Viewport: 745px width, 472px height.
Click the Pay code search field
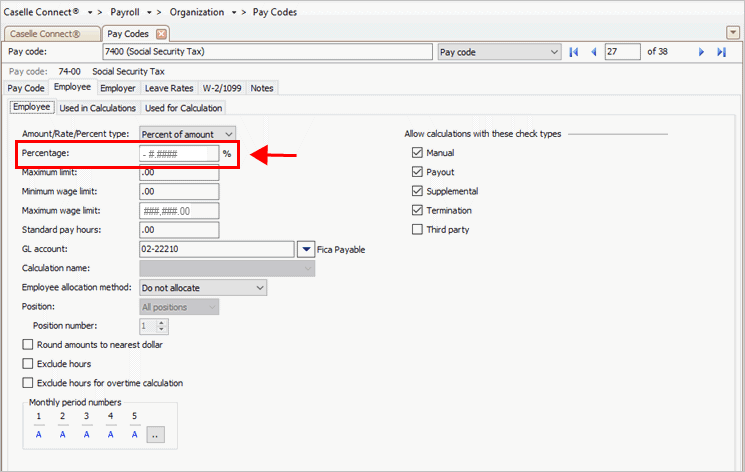[x=267, y=52]
